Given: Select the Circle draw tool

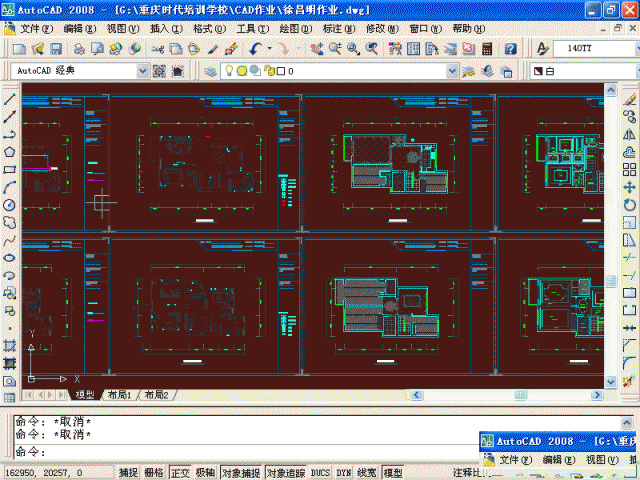Looking at the screenshot, I should [9, 205].
